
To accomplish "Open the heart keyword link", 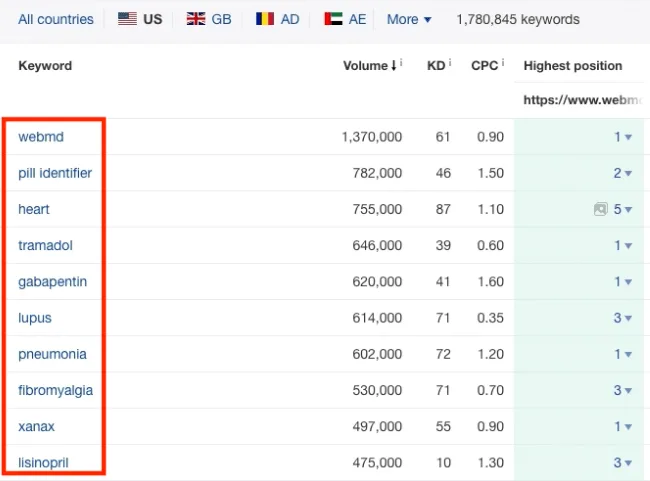I will (x=34, y=209).
